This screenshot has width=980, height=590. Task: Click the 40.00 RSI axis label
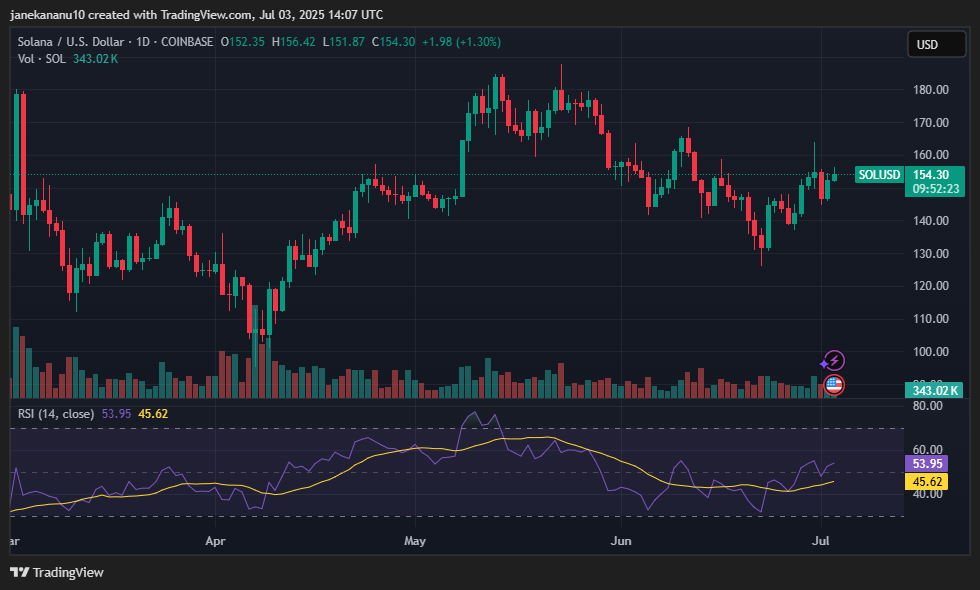[928, 494]
